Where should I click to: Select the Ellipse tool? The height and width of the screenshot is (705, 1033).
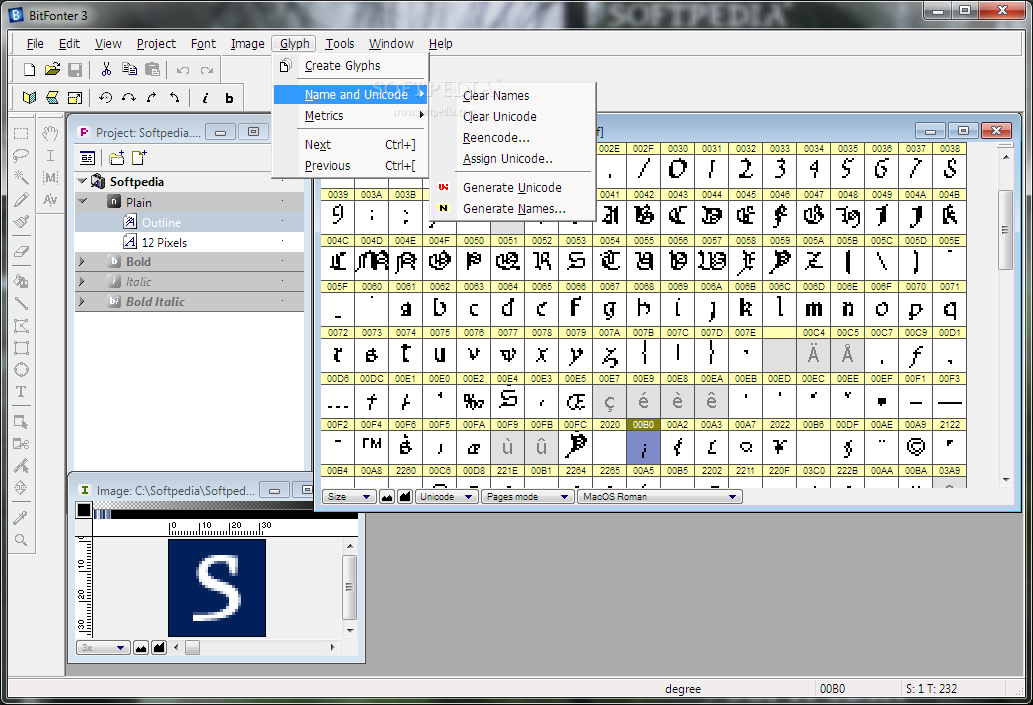(x=21, y=370)
